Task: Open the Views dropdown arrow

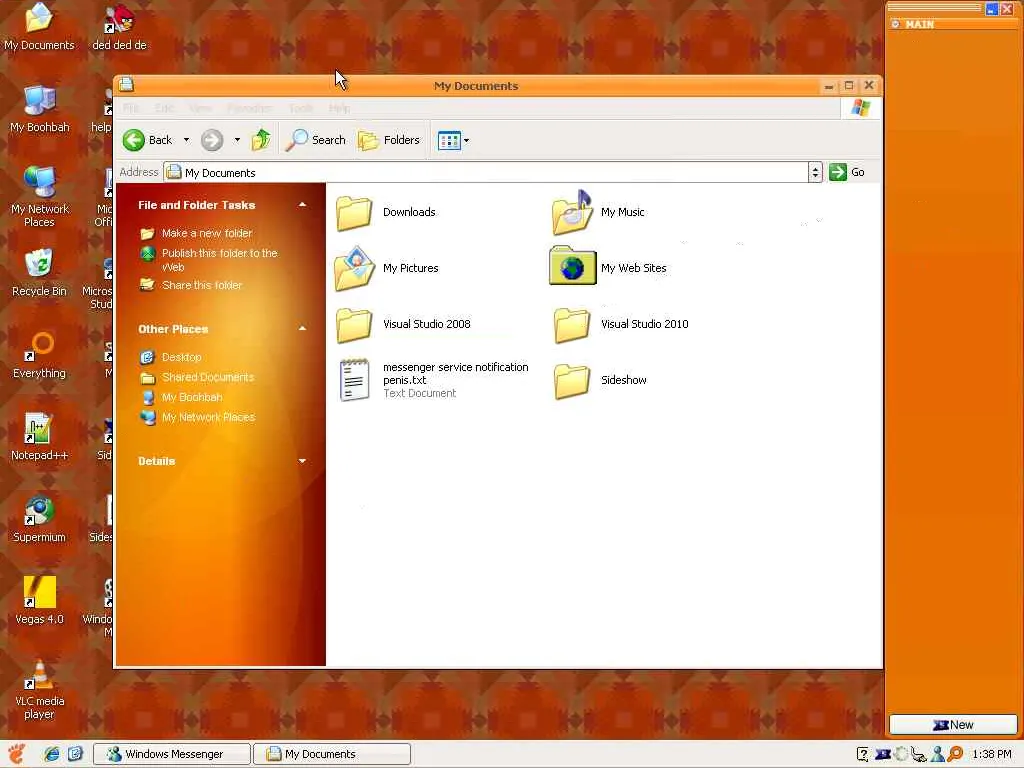Action: tap(466, 140)
